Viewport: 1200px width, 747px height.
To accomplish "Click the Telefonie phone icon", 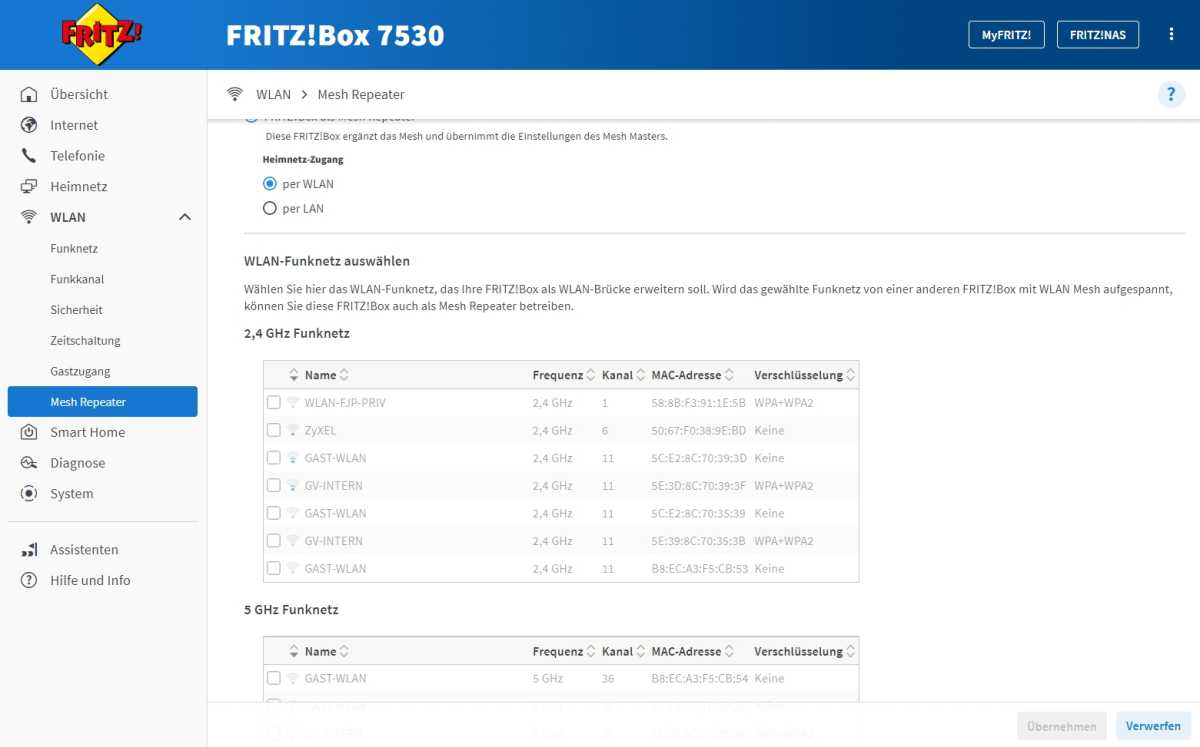I will [29, 156].
